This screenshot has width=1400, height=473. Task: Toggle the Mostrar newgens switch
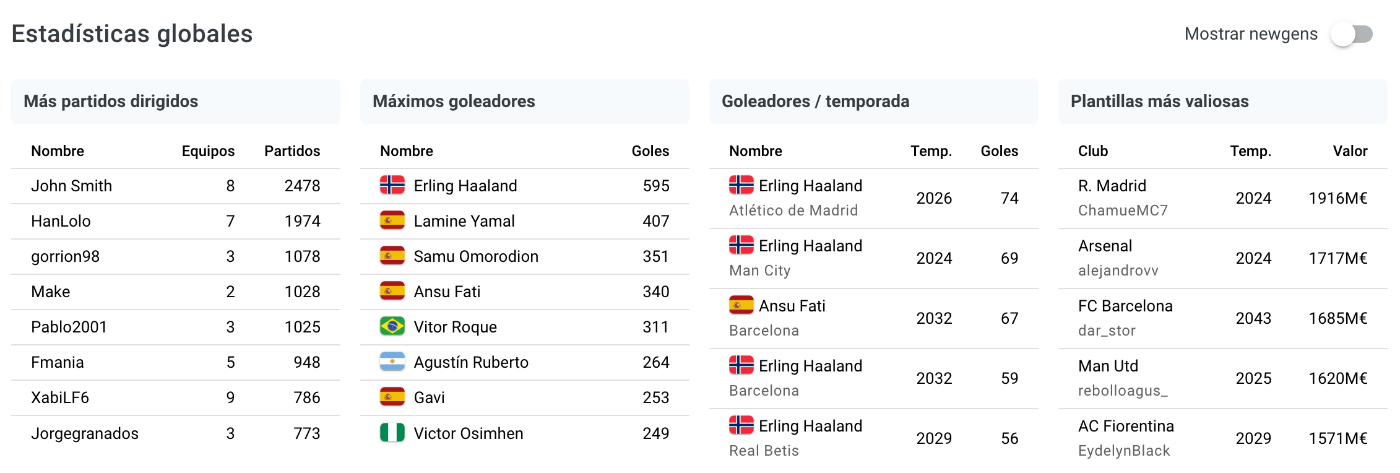pyautogui.click(x=1351, y=34)
